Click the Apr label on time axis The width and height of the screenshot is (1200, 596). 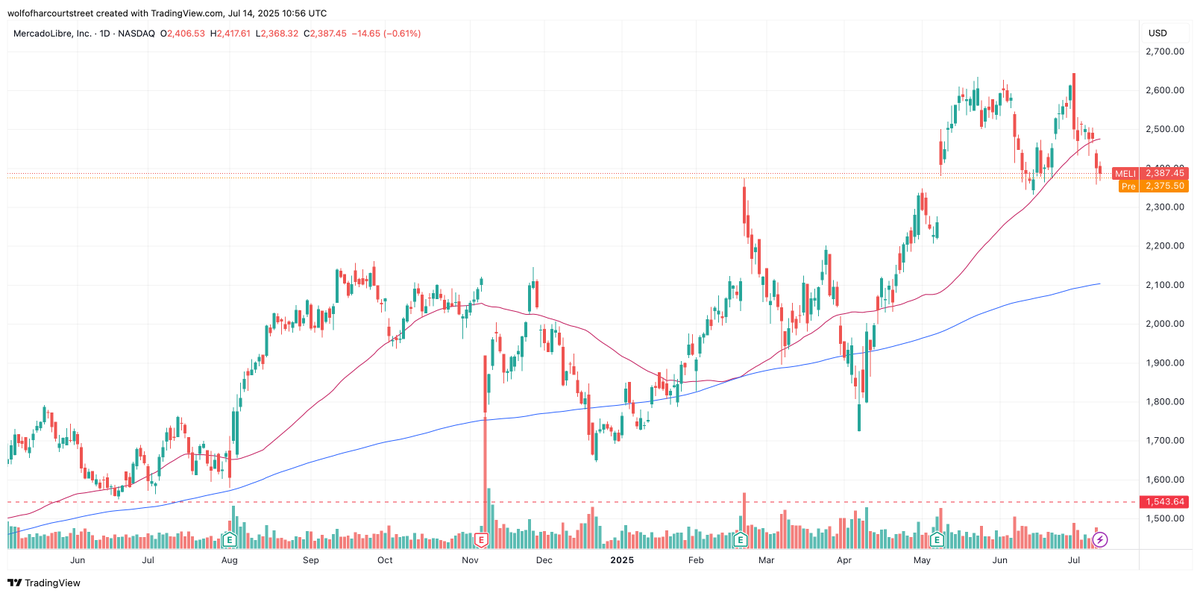(x=843, y=561)
